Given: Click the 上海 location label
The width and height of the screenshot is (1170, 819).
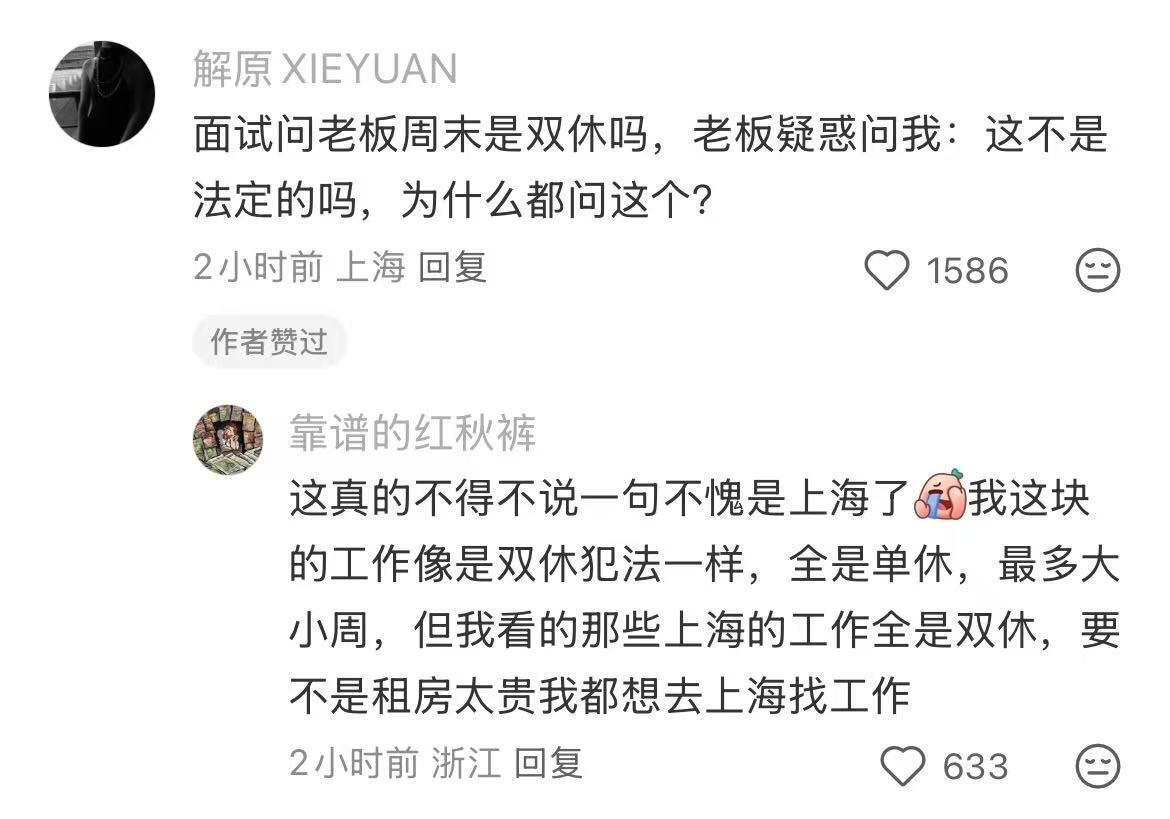Looking at the screenshot, I should tap(371, 268).
